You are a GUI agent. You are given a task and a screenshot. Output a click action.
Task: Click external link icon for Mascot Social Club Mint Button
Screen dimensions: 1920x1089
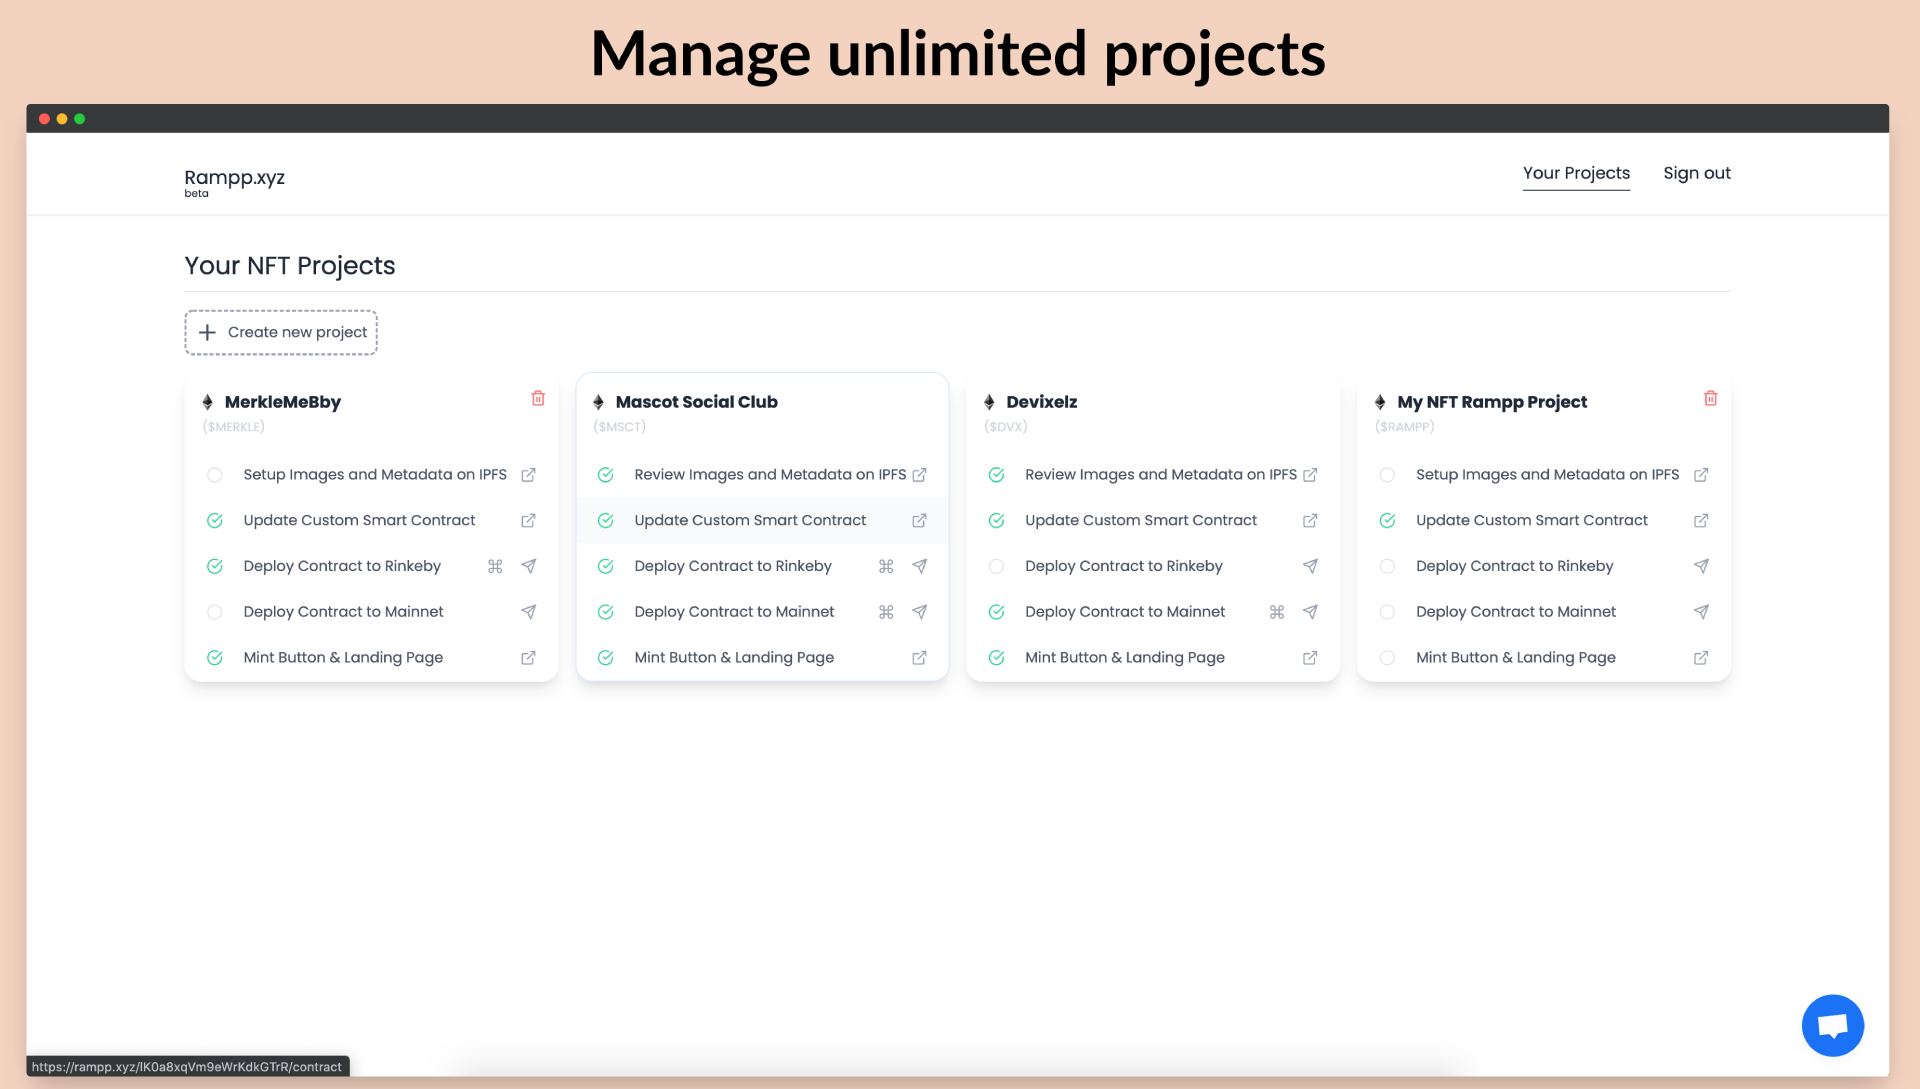(x=919, y=658)
